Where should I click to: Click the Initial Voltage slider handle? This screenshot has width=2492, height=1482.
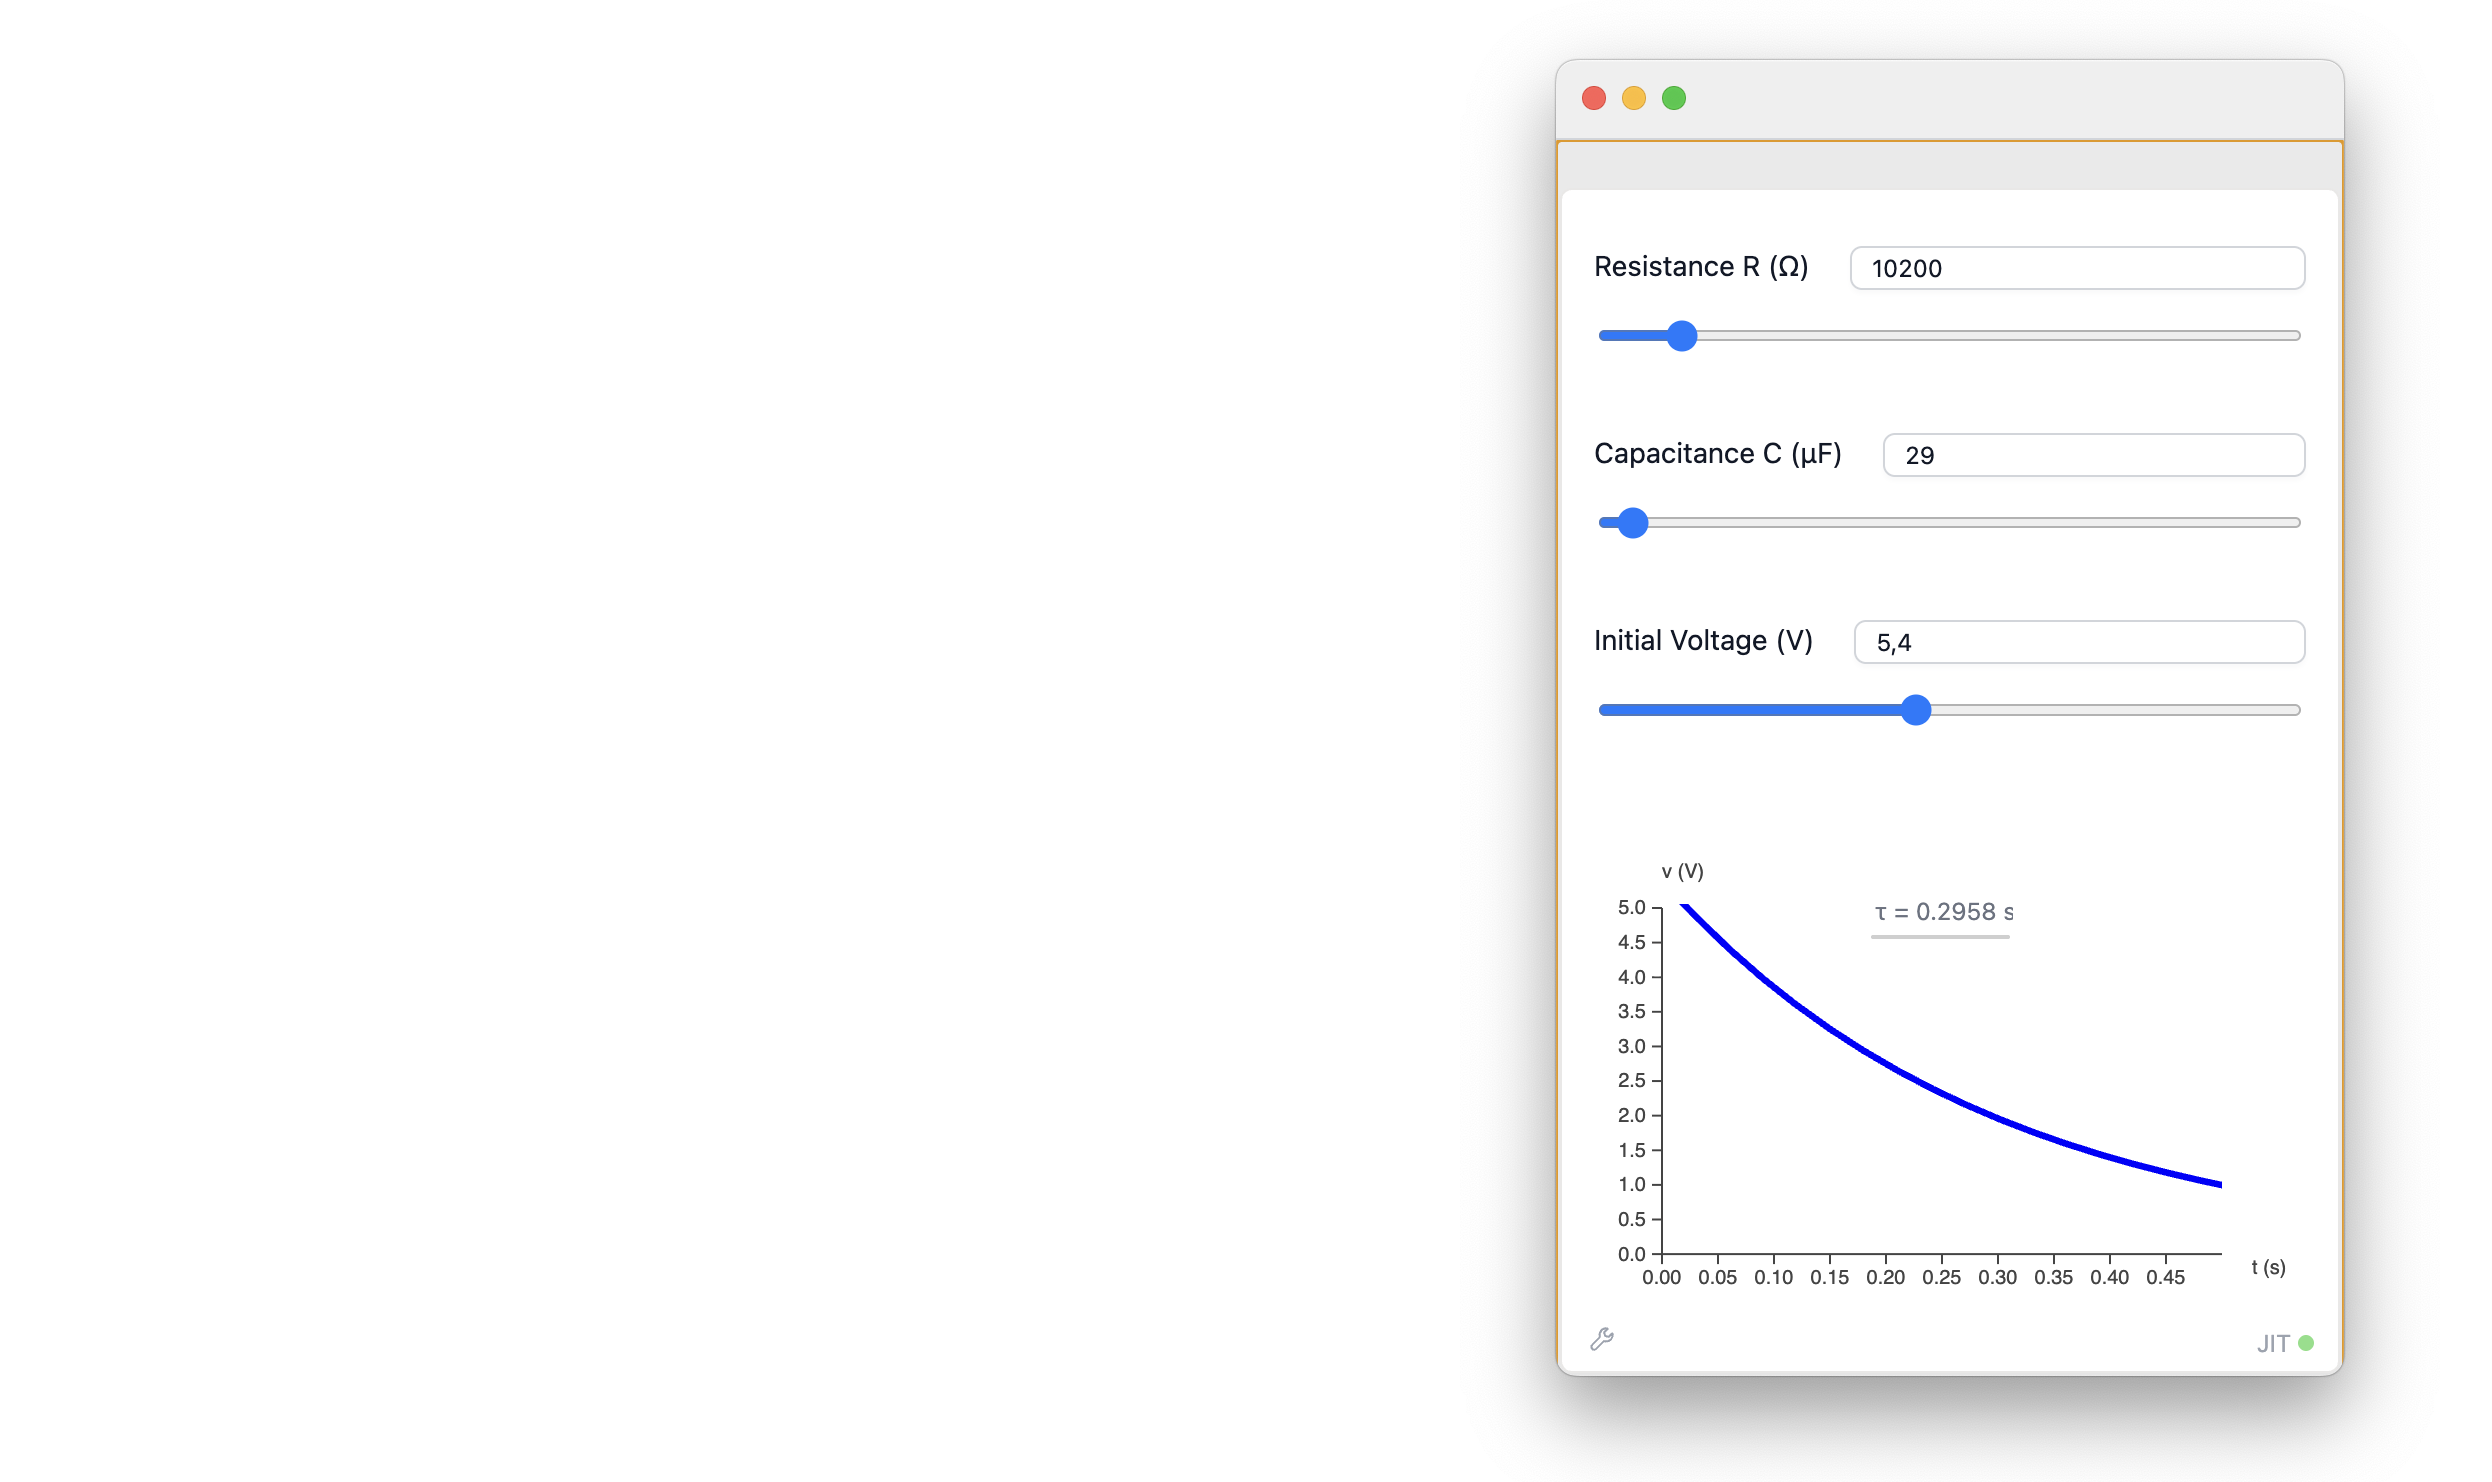[1915, 710]
